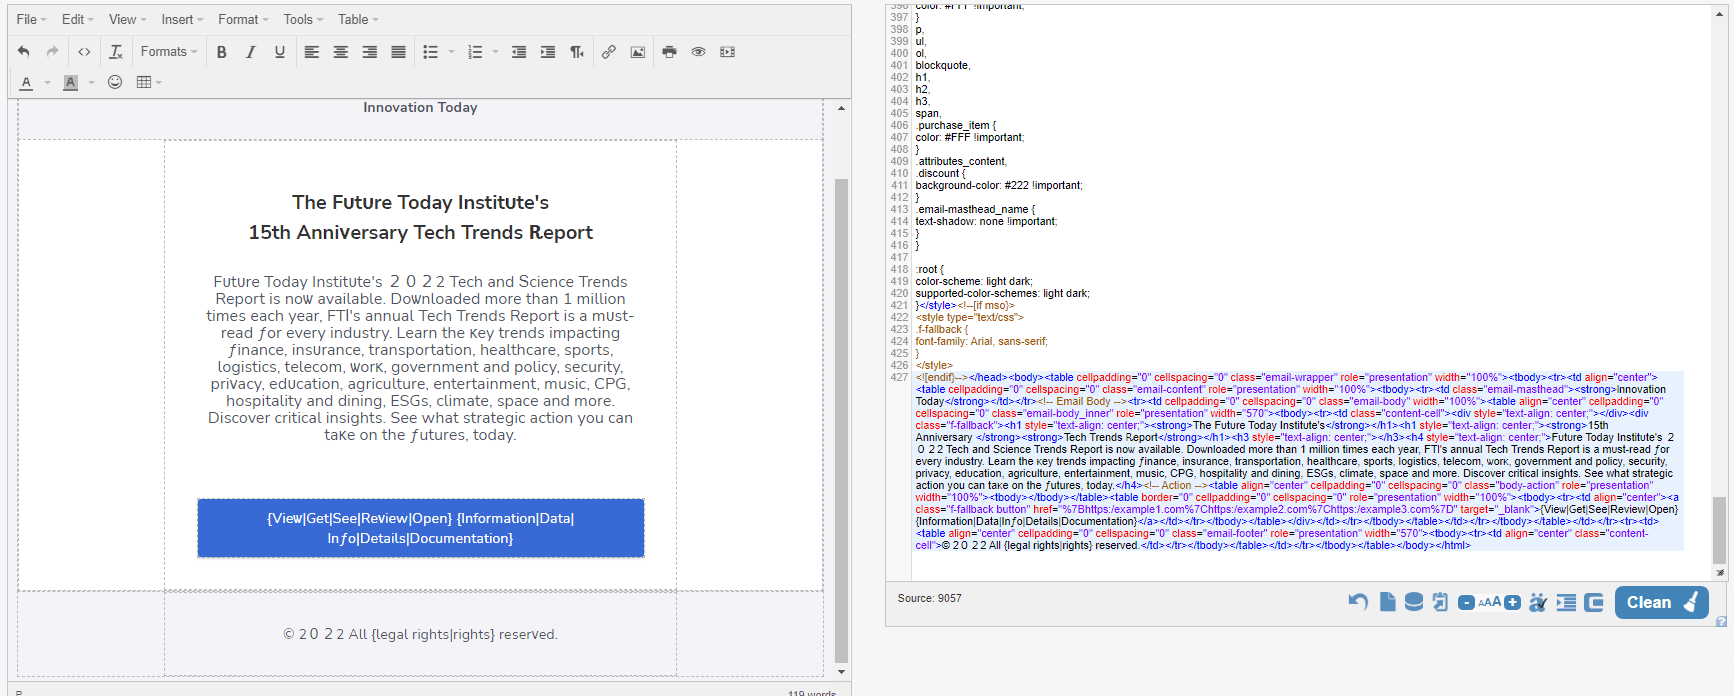Open preview with the eye icon

tap(698, 52)
